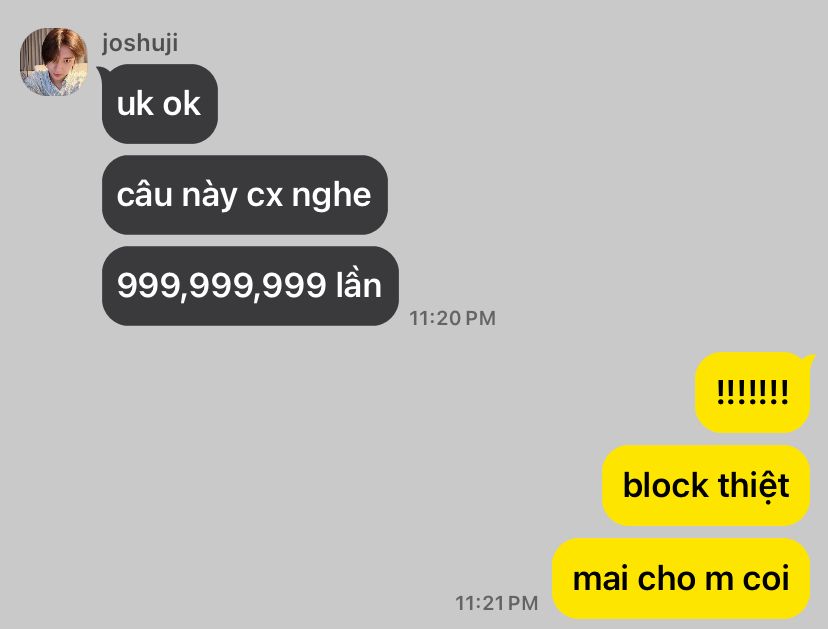Open joshuji's profile picture avatar
Screen dimensions: 828x629
point(53,62)
